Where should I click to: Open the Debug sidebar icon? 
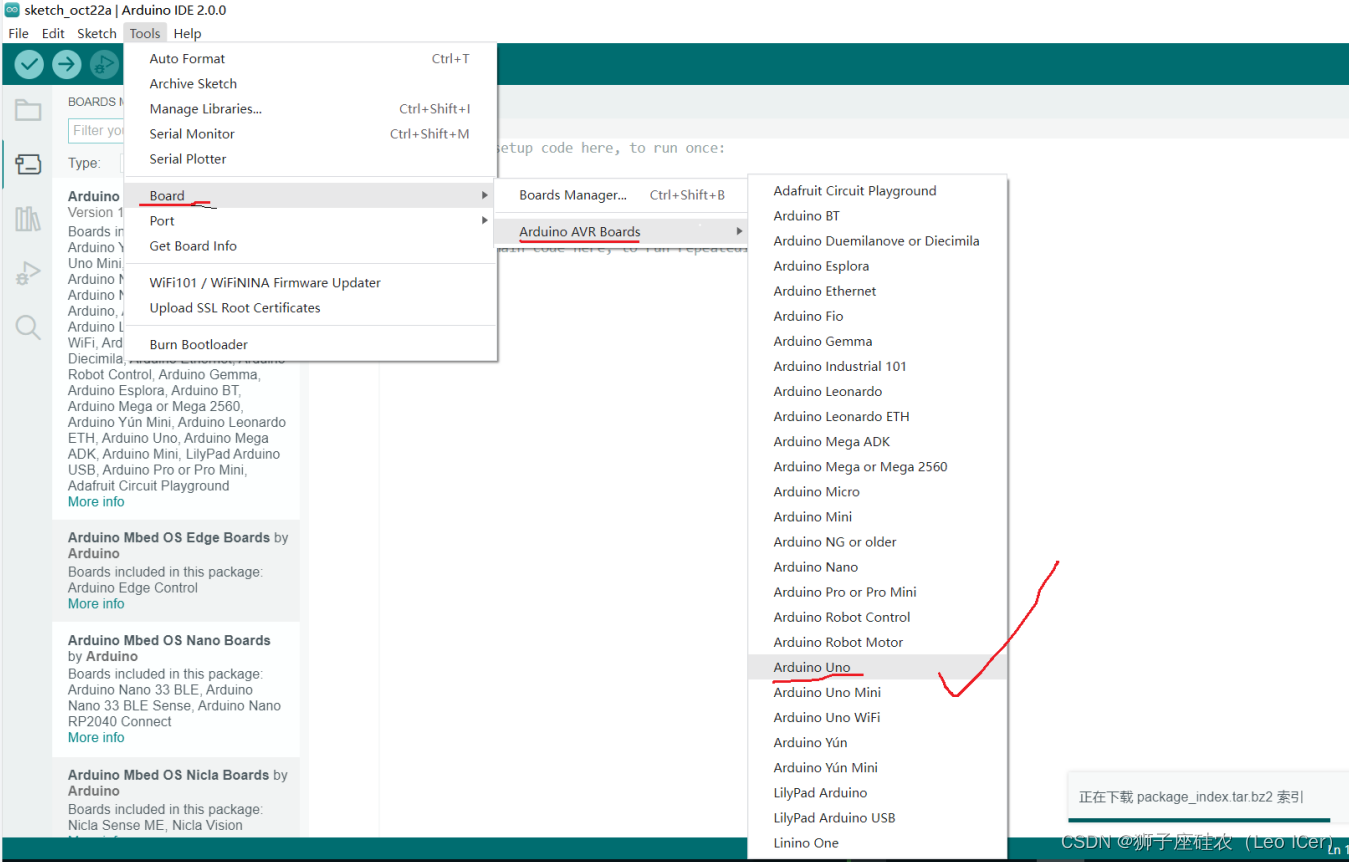pos(28,273)
